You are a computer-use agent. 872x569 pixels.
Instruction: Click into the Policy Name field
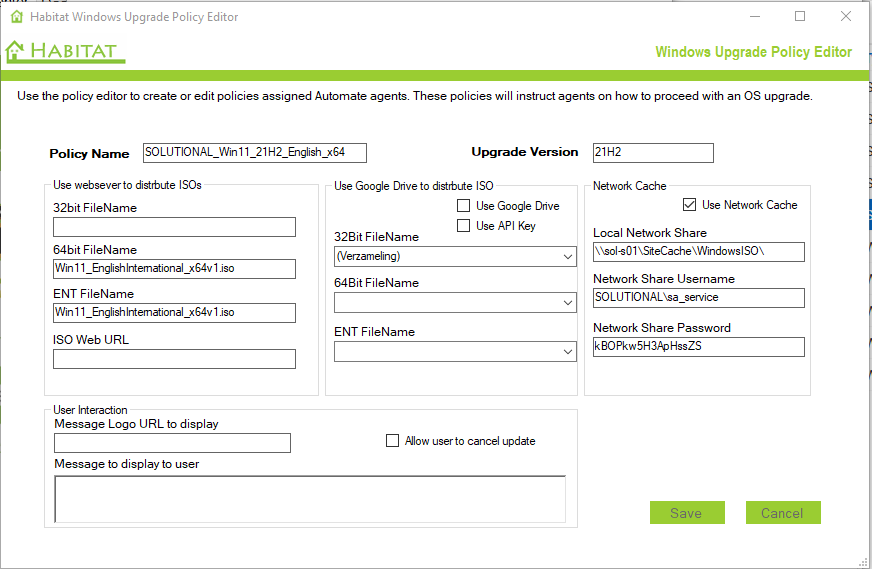(x=255, y=152)
